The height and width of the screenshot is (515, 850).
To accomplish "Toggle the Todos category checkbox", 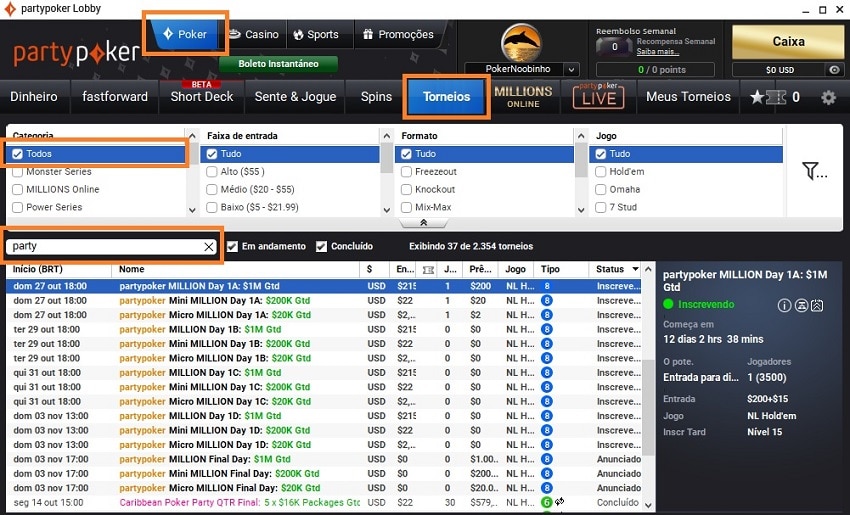I will coord(17,154).
